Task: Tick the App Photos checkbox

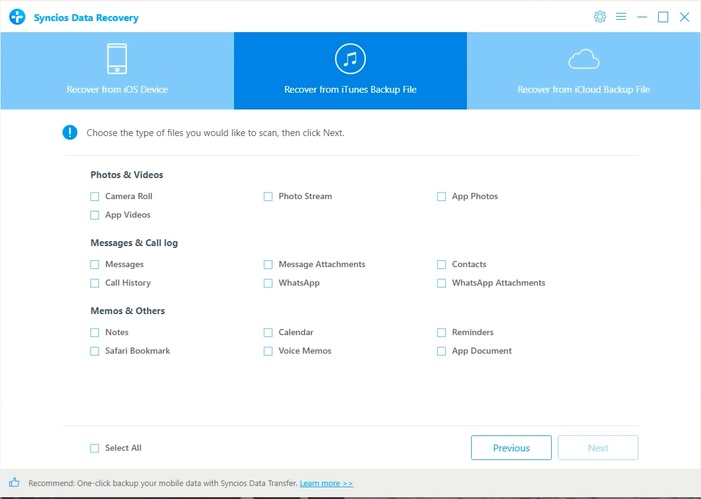Action: coord(441,196)
